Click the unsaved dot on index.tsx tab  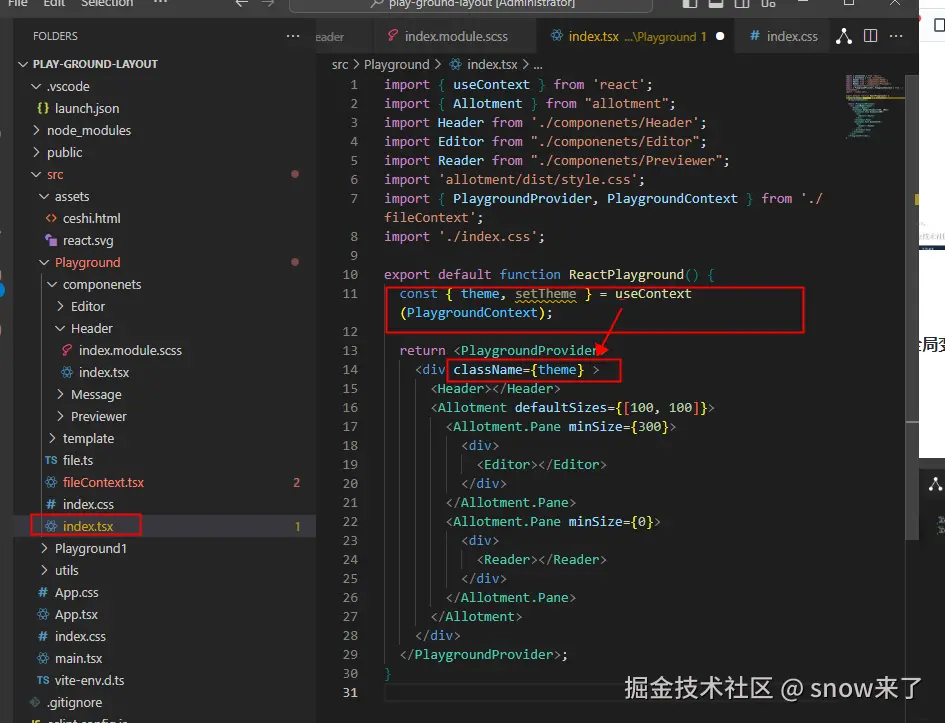tap(720, 36)
